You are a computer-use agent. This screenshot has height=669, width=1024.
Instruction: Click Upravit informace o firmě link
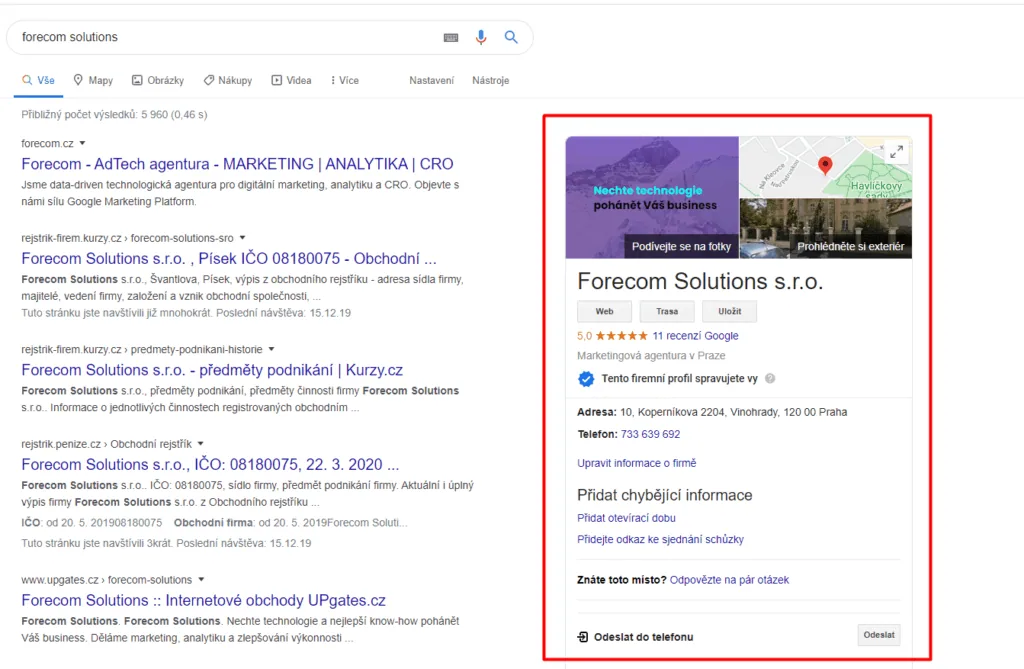pos(637,463)
